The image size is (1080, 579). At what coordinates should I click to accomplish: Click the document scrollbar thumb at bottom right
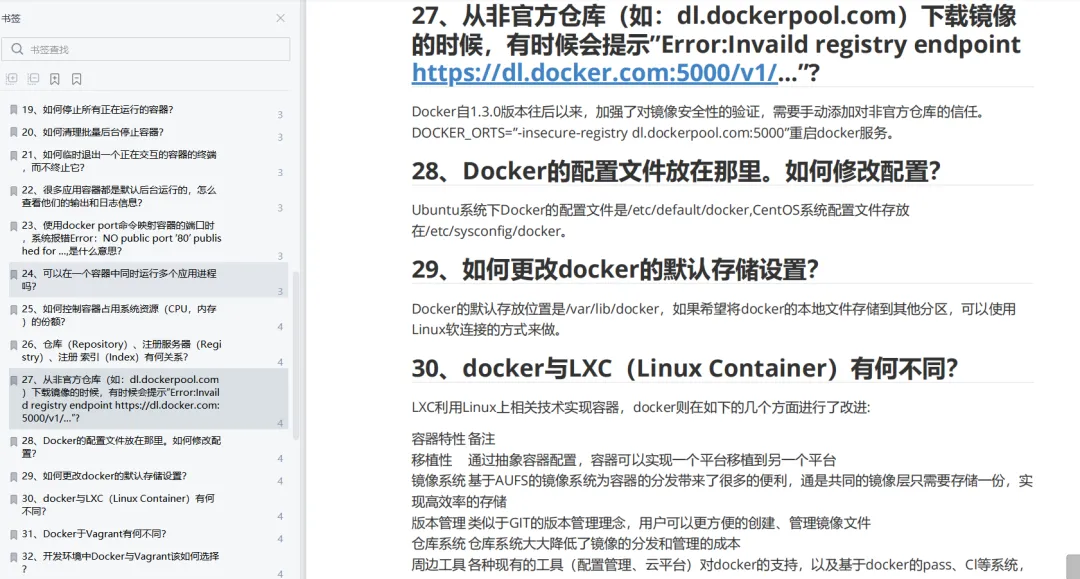(1072, 566)
